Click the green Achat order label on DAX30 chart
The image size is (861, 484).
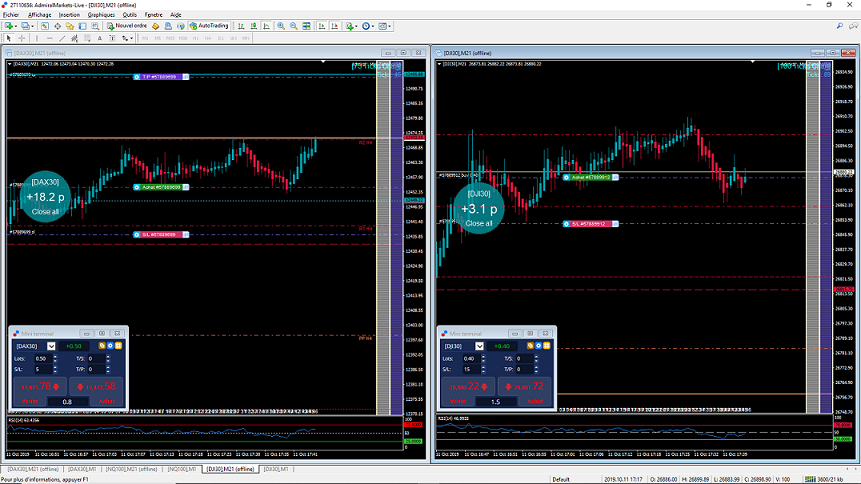[161, 187]
